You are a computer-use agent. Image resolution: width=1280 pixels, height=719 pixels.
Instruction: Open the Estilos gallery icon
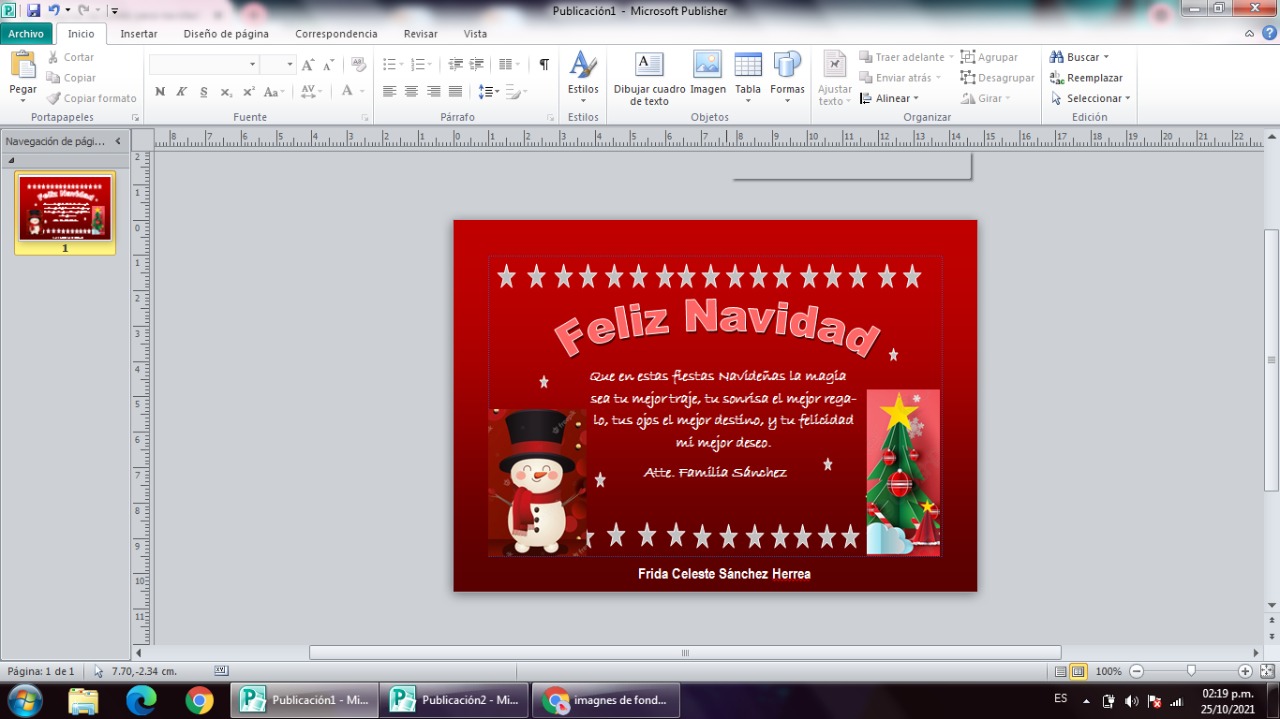pyautogui.click(x=583, y=65)
